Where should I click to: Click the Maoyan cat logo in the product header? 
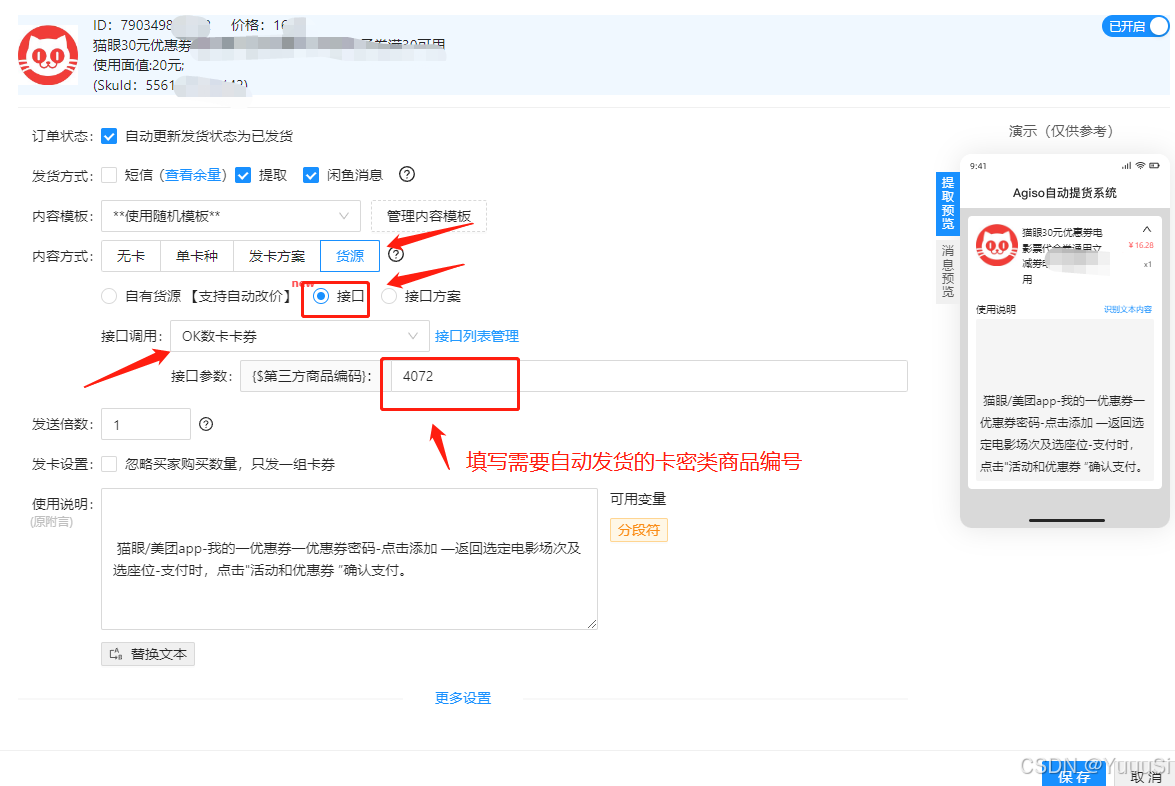48,55
